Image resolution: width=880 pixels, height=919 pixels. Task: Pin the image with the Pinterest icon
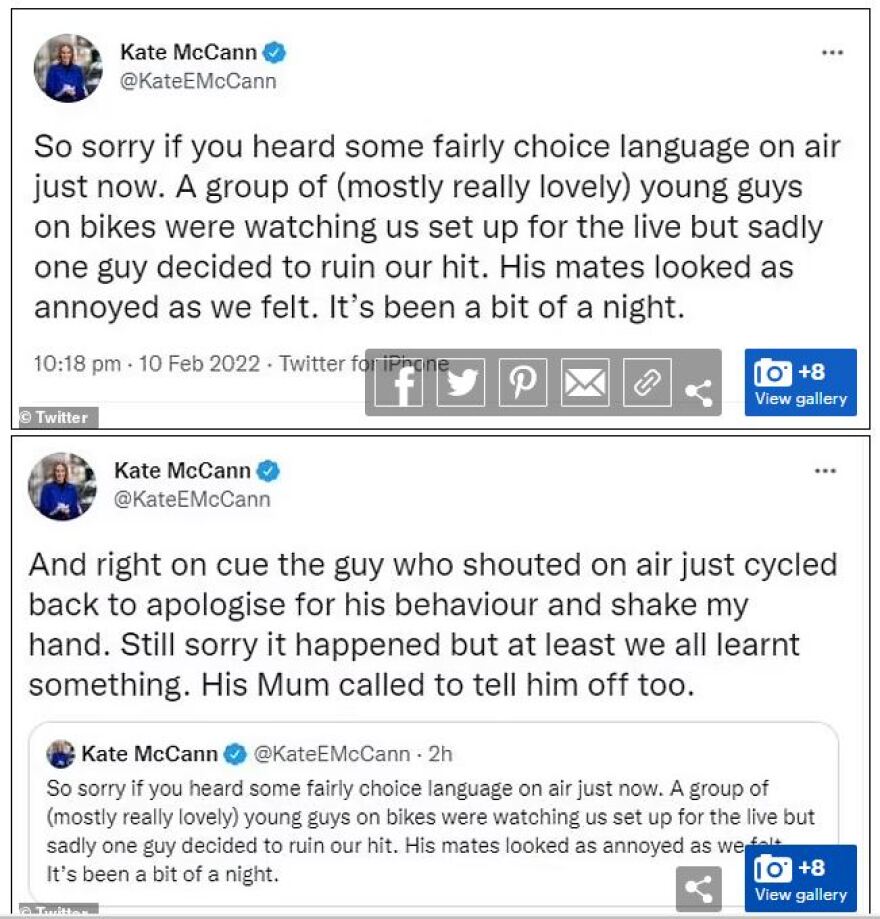coord(523,383)
